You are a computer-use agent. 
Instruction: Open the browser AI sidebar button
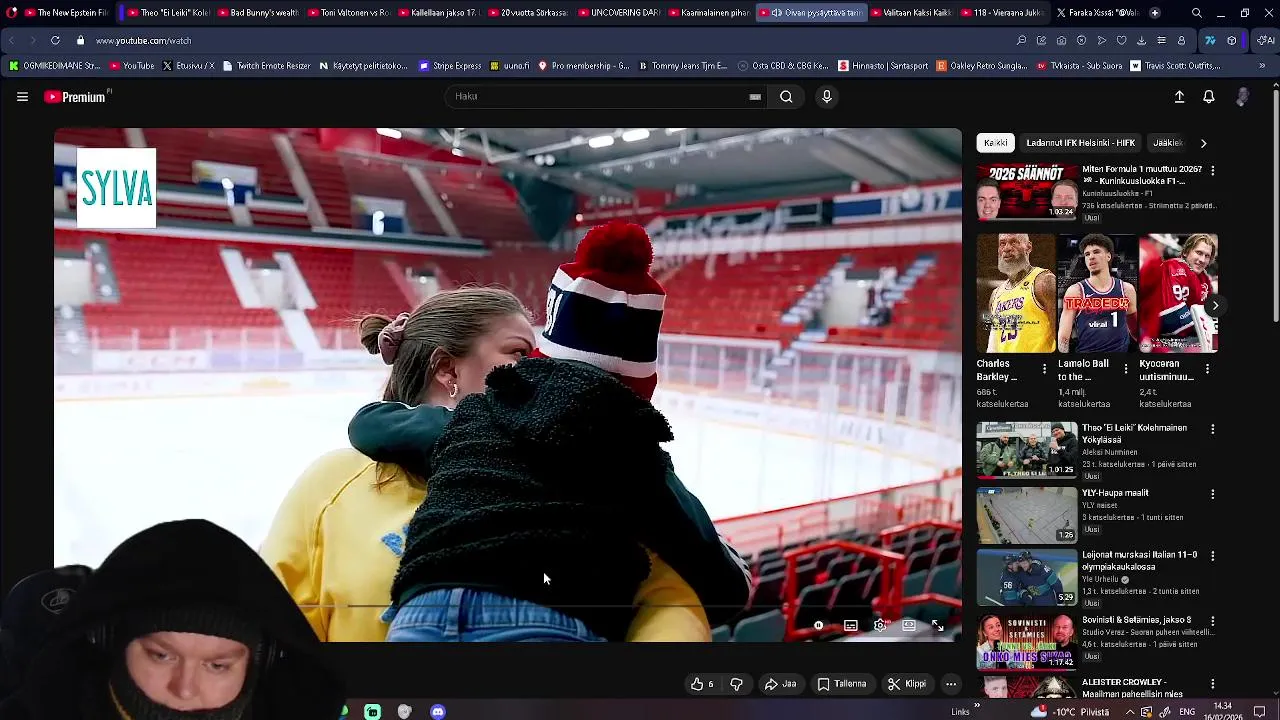1265,41
